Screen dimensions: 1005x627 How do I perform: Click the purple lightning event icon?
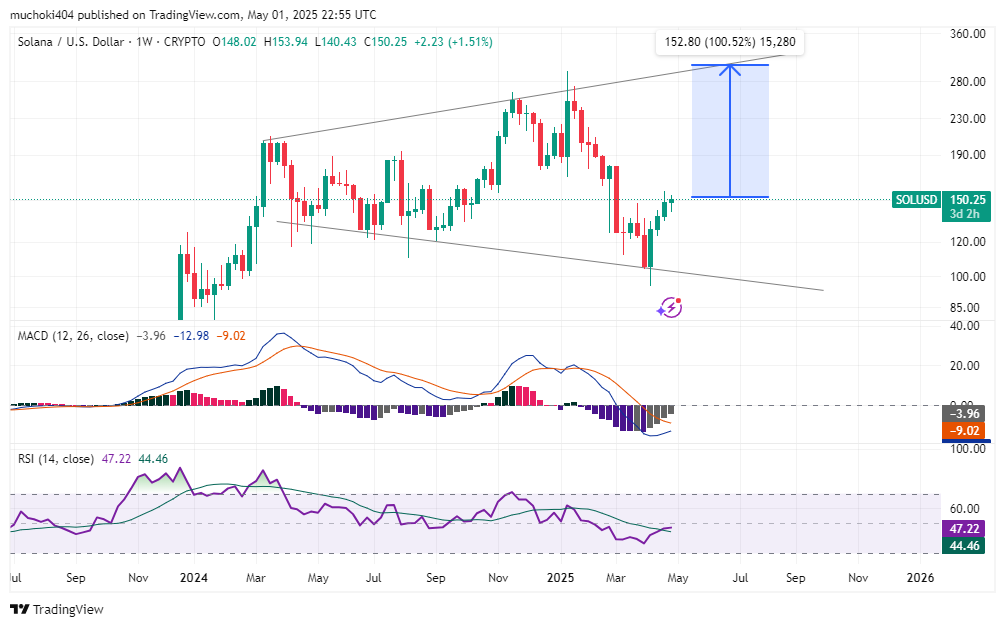coord(670,308)
